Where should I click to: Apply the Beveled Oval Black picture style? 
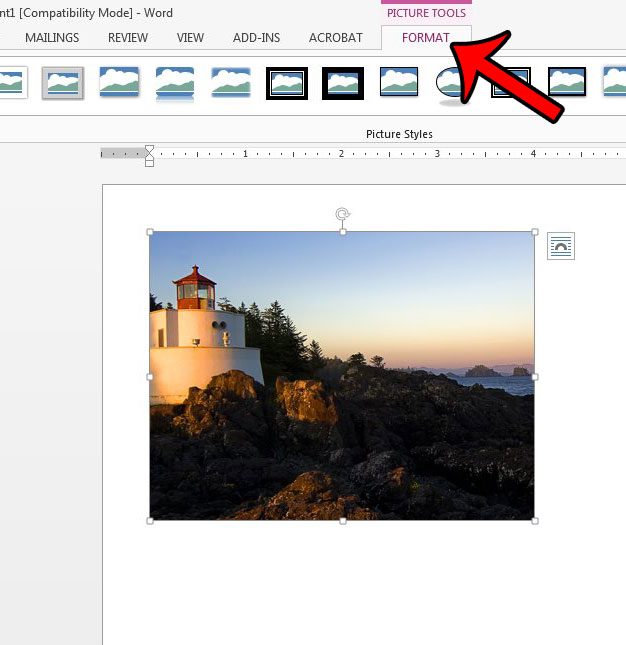pyautogui.click(x=454, y=83)
